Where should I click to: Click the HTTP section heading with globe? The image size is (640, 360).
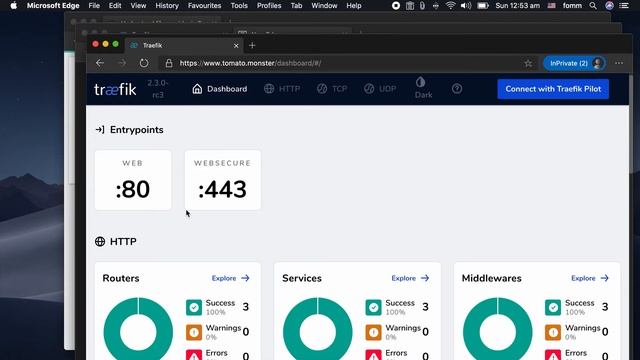pyautogui.click(x=116, y=242)
